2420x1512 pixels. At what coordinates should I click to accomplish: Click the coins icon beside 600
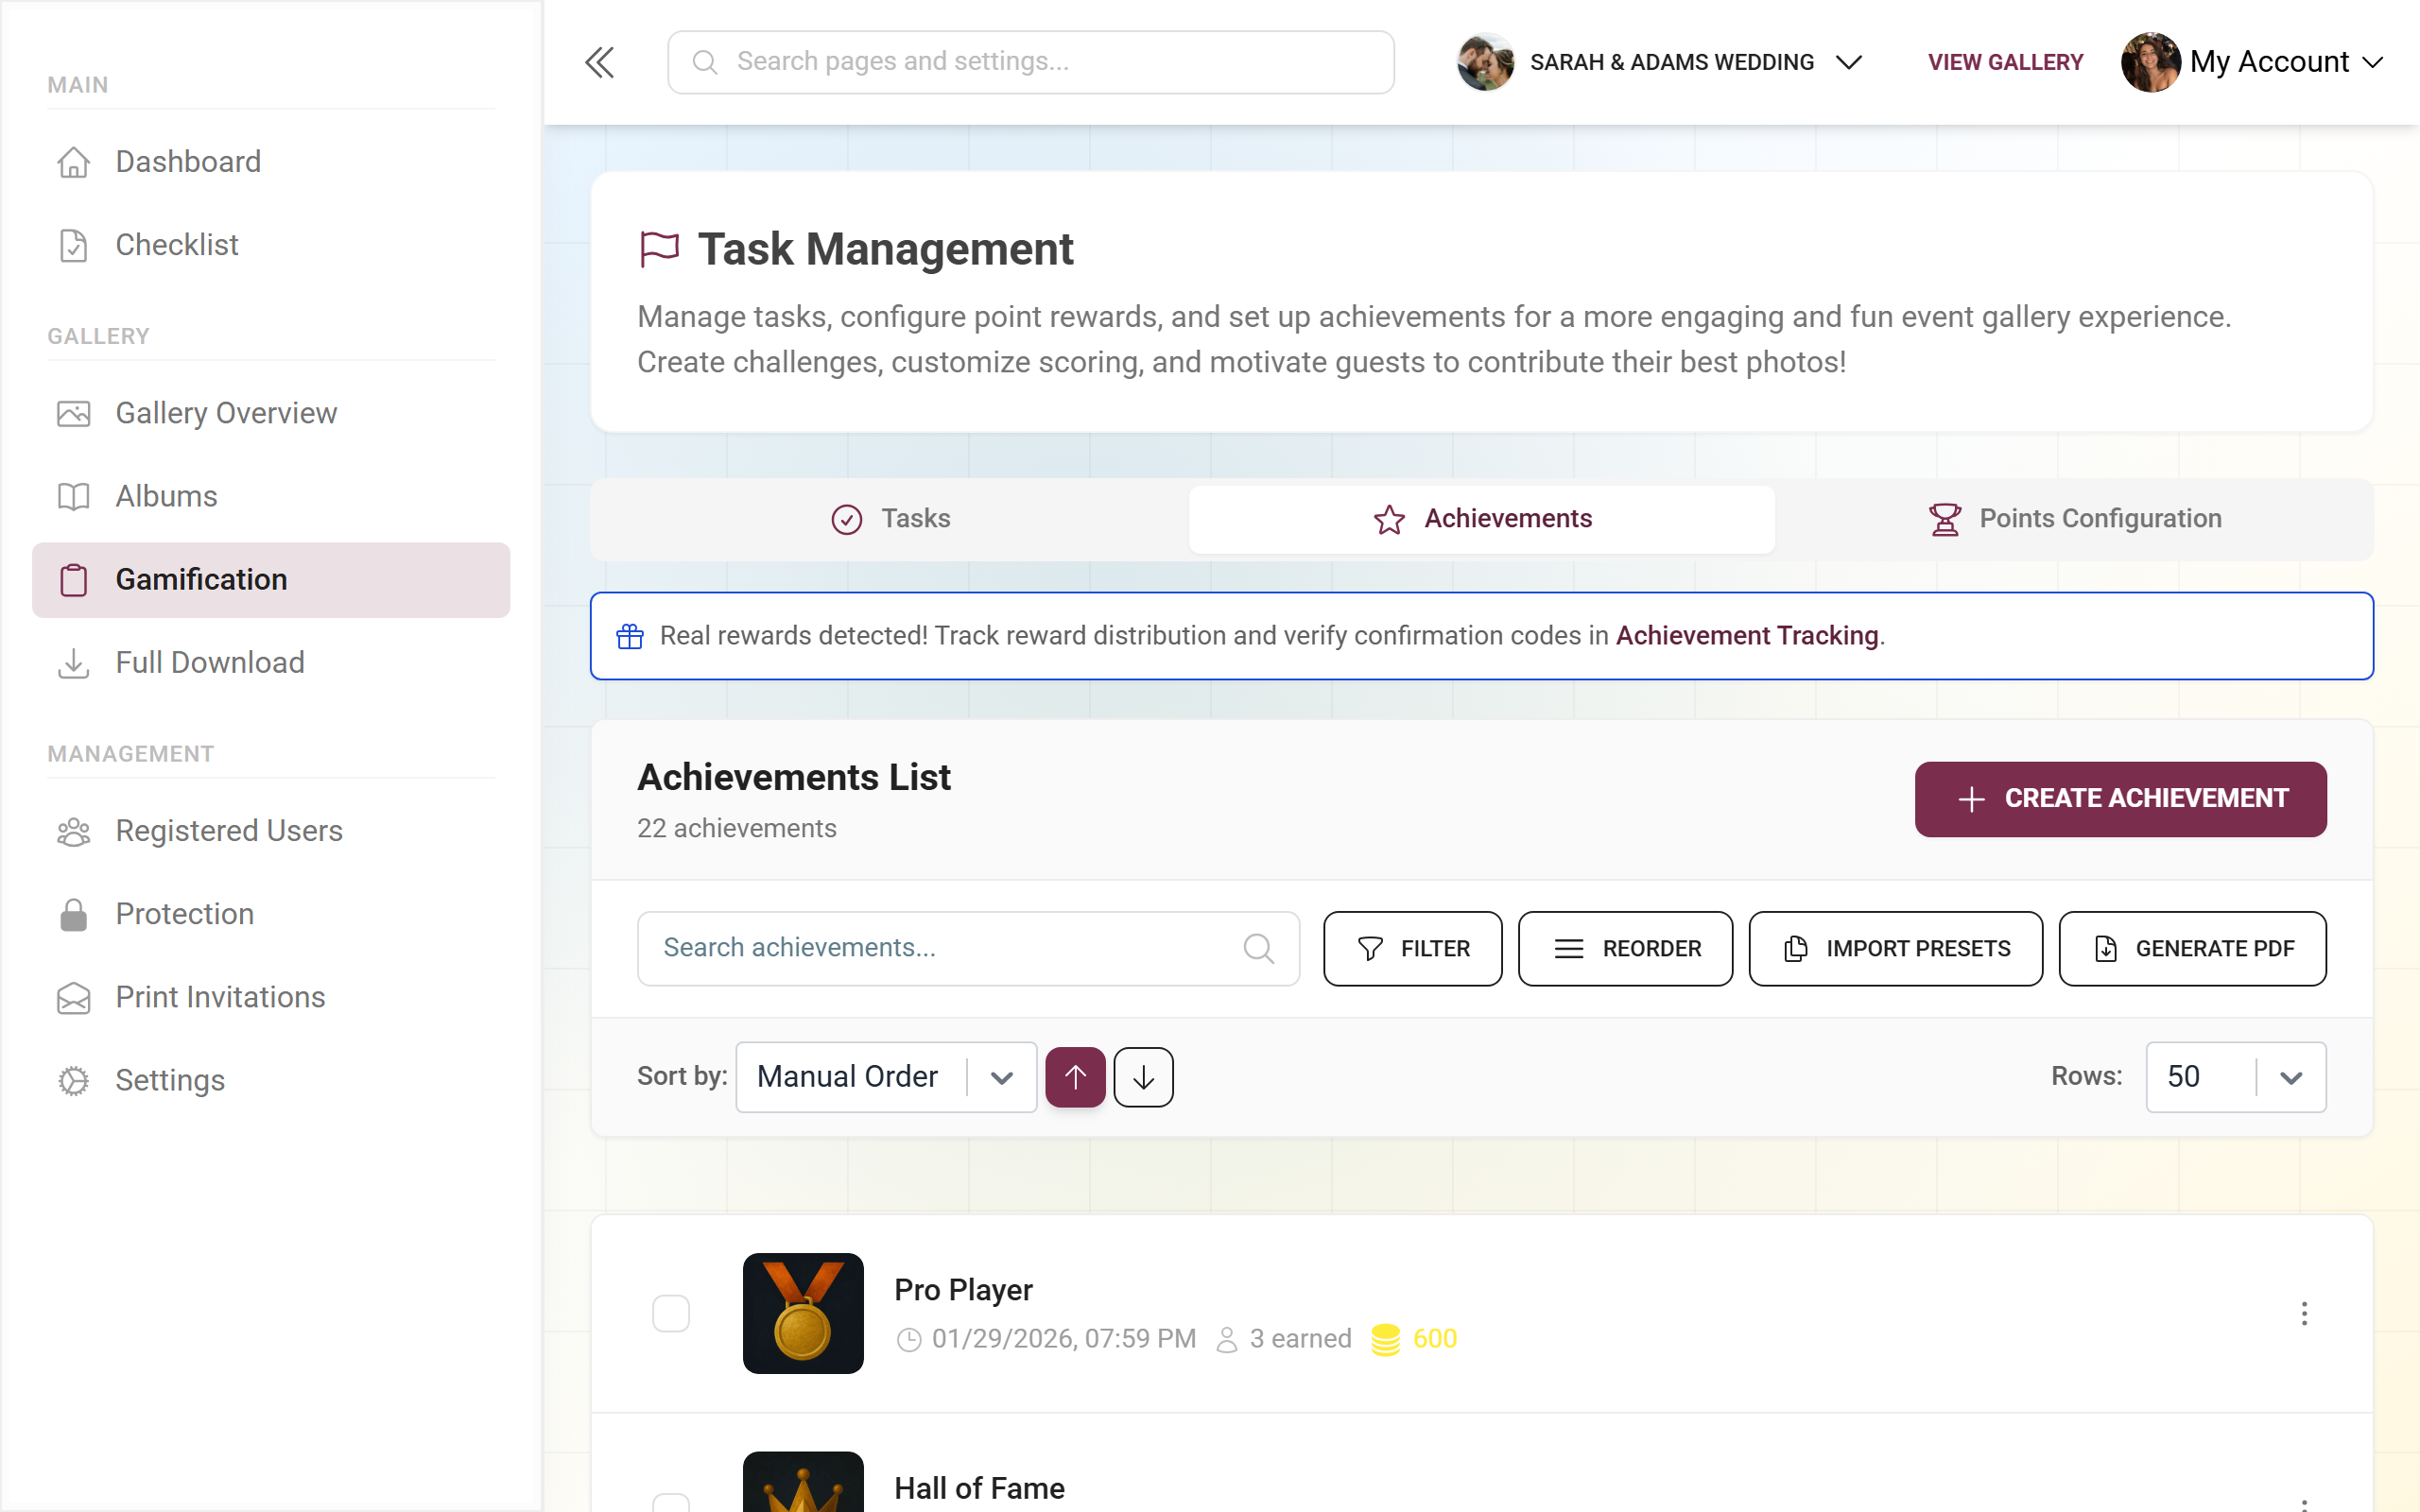click(x=1385, y=1339)
